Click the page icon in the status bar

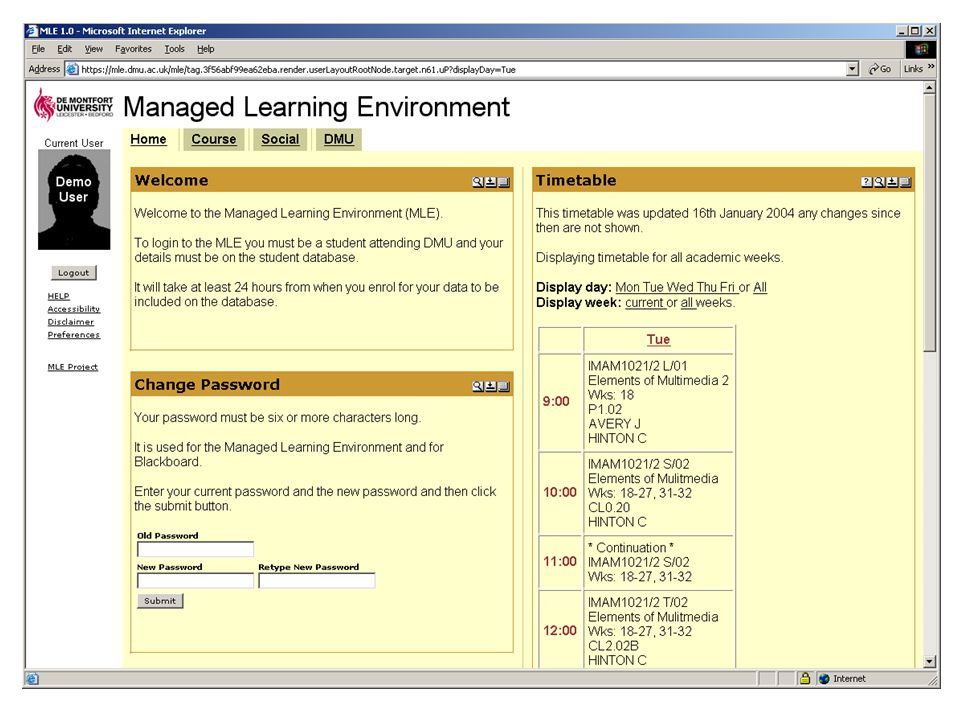pos(32,679)
